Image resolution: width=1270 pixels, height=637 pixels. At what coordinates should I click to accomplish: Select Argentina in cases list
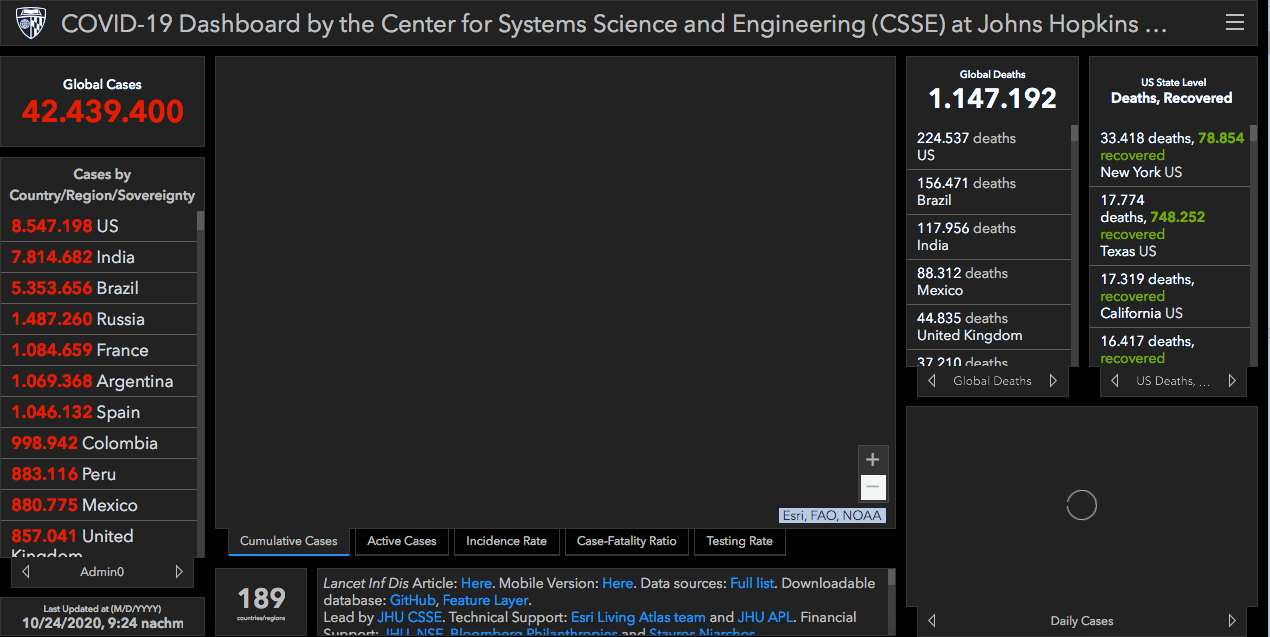pyautogui.click(x=98, y=381)
